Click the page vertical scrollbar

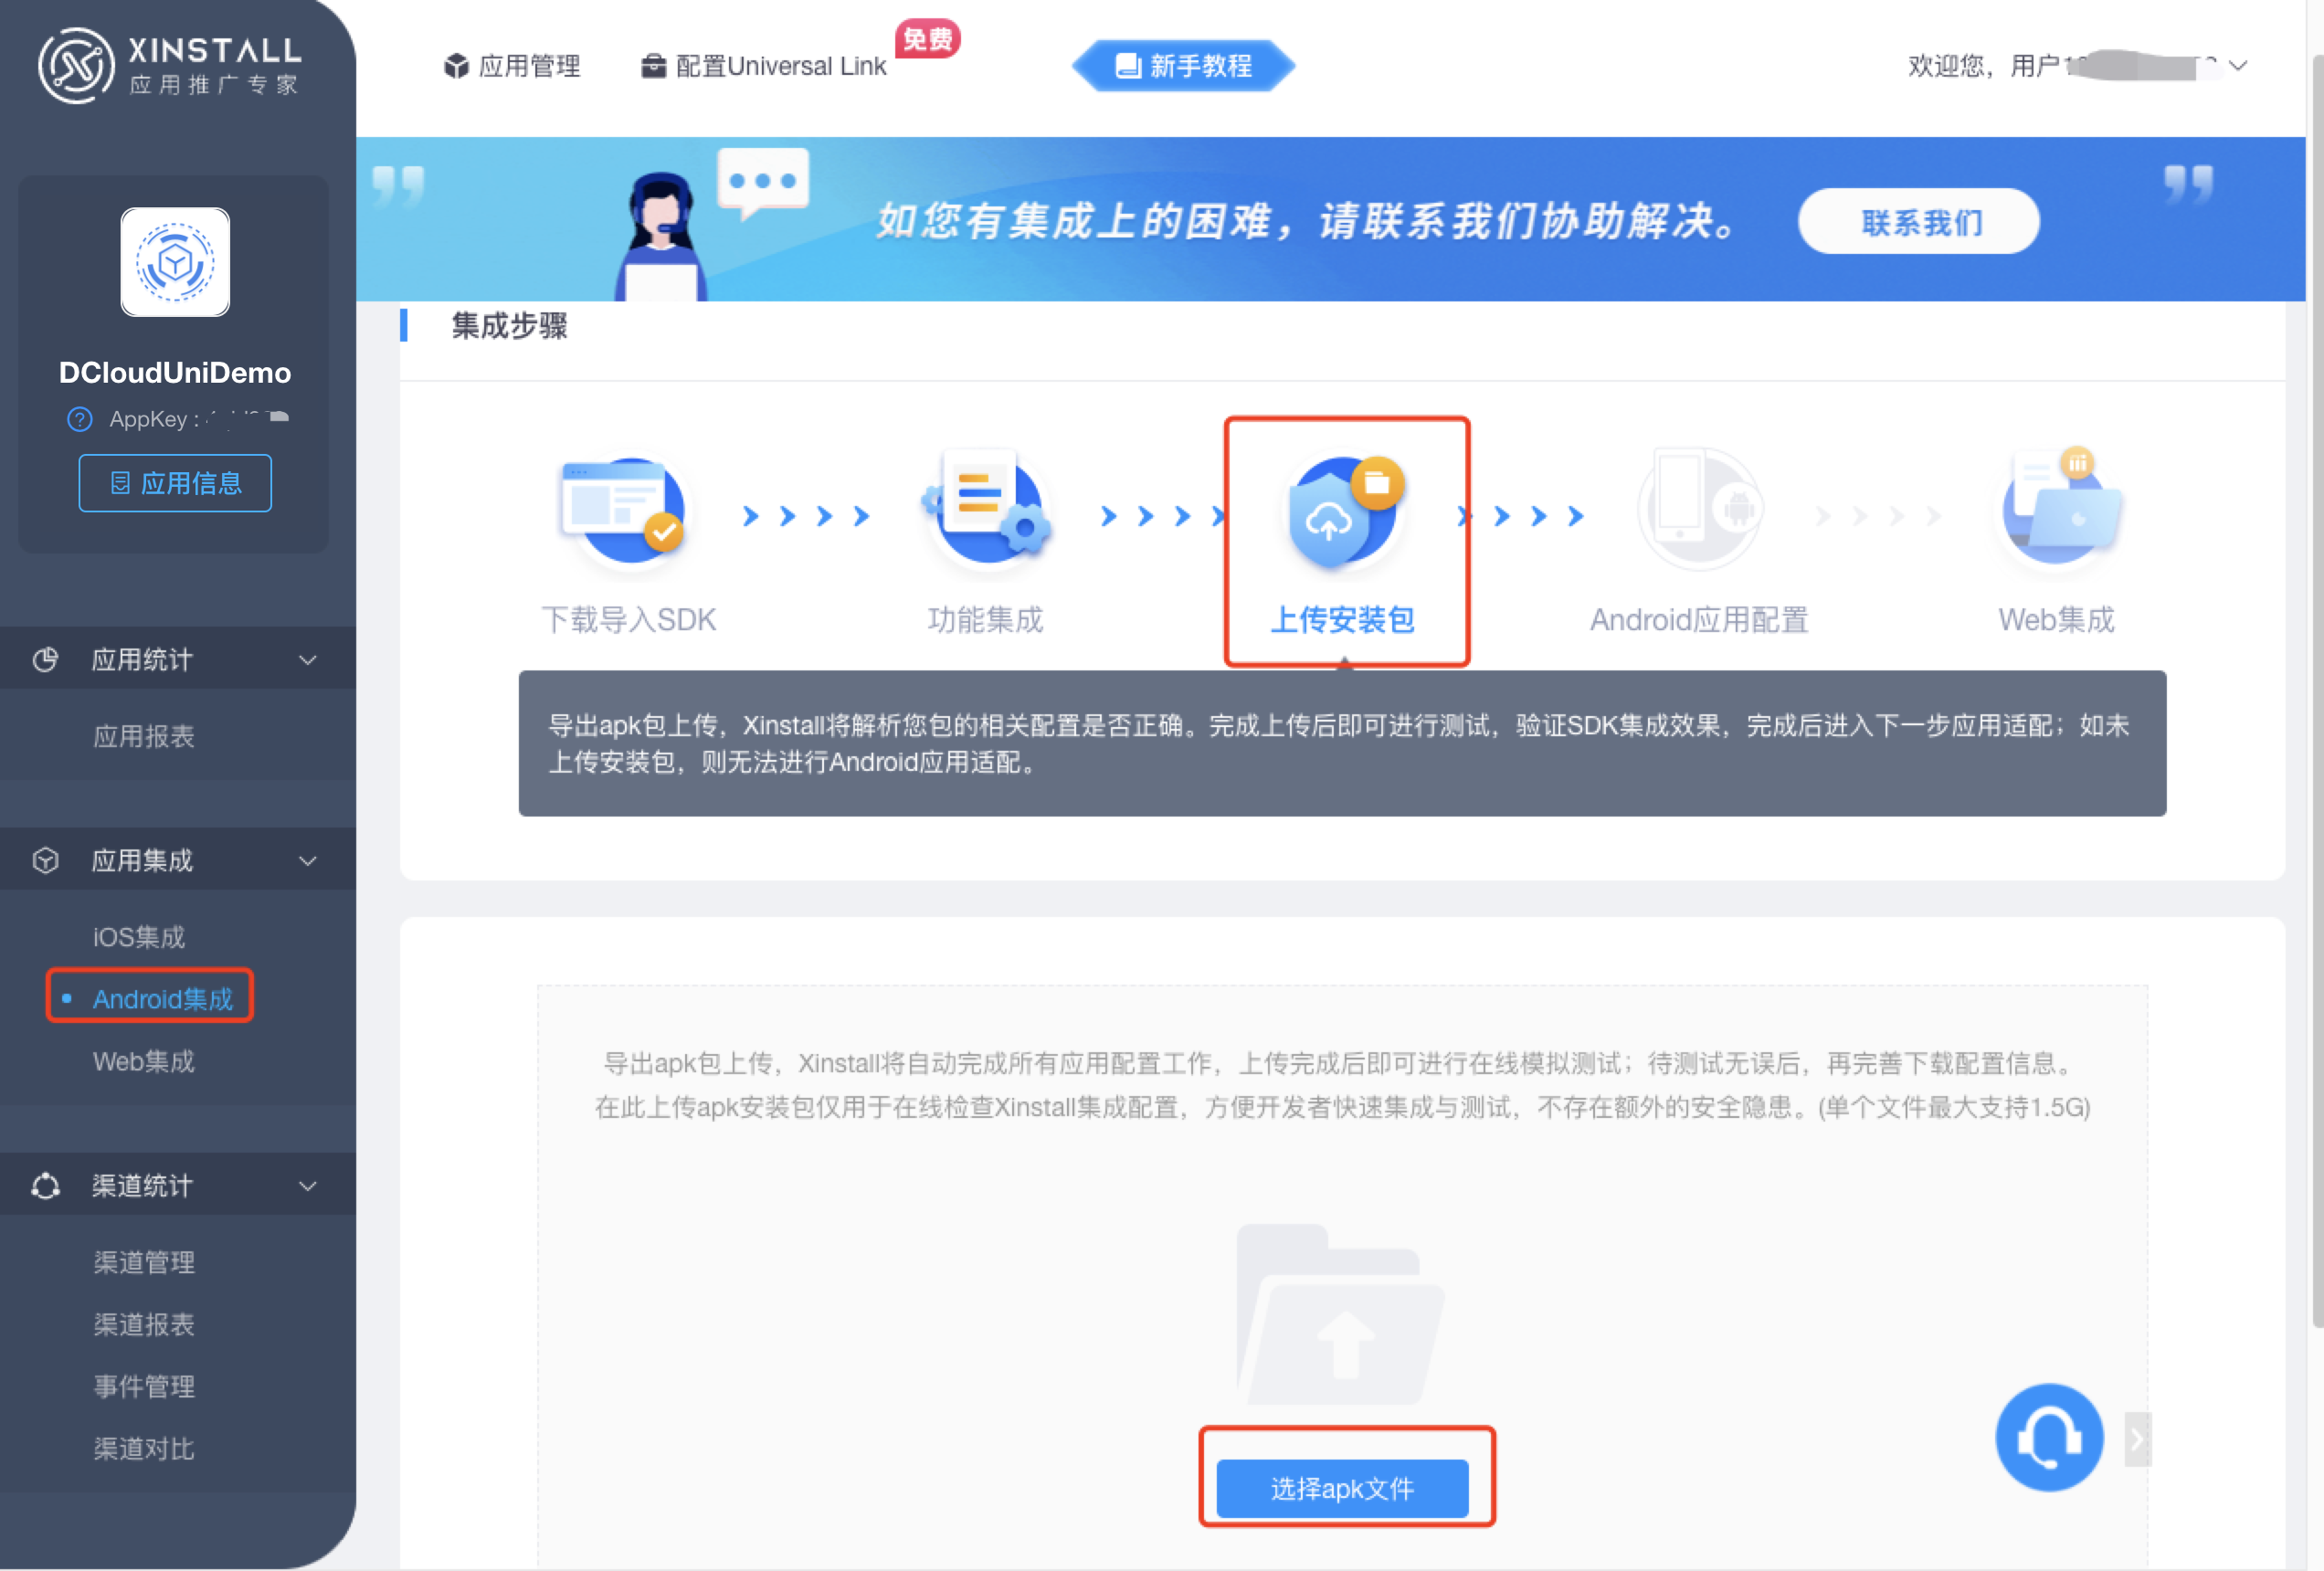[x=2316, y=690]
